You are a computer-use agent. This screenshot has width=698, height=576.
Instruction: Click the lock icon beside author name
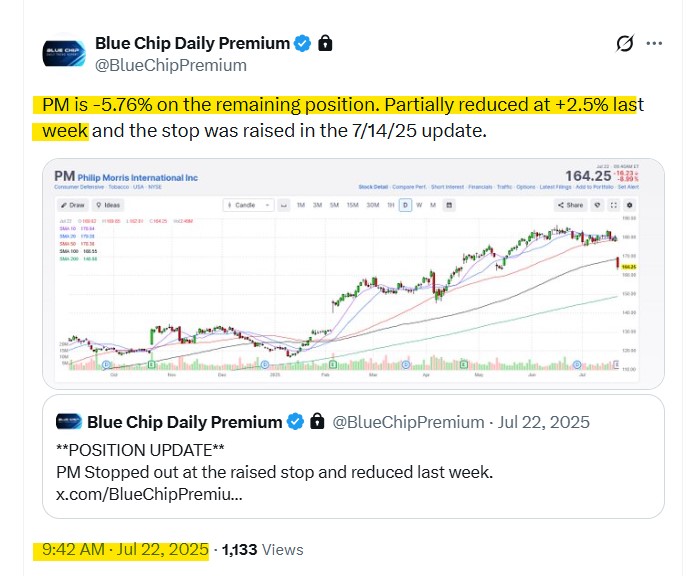(x=326, y=43)
